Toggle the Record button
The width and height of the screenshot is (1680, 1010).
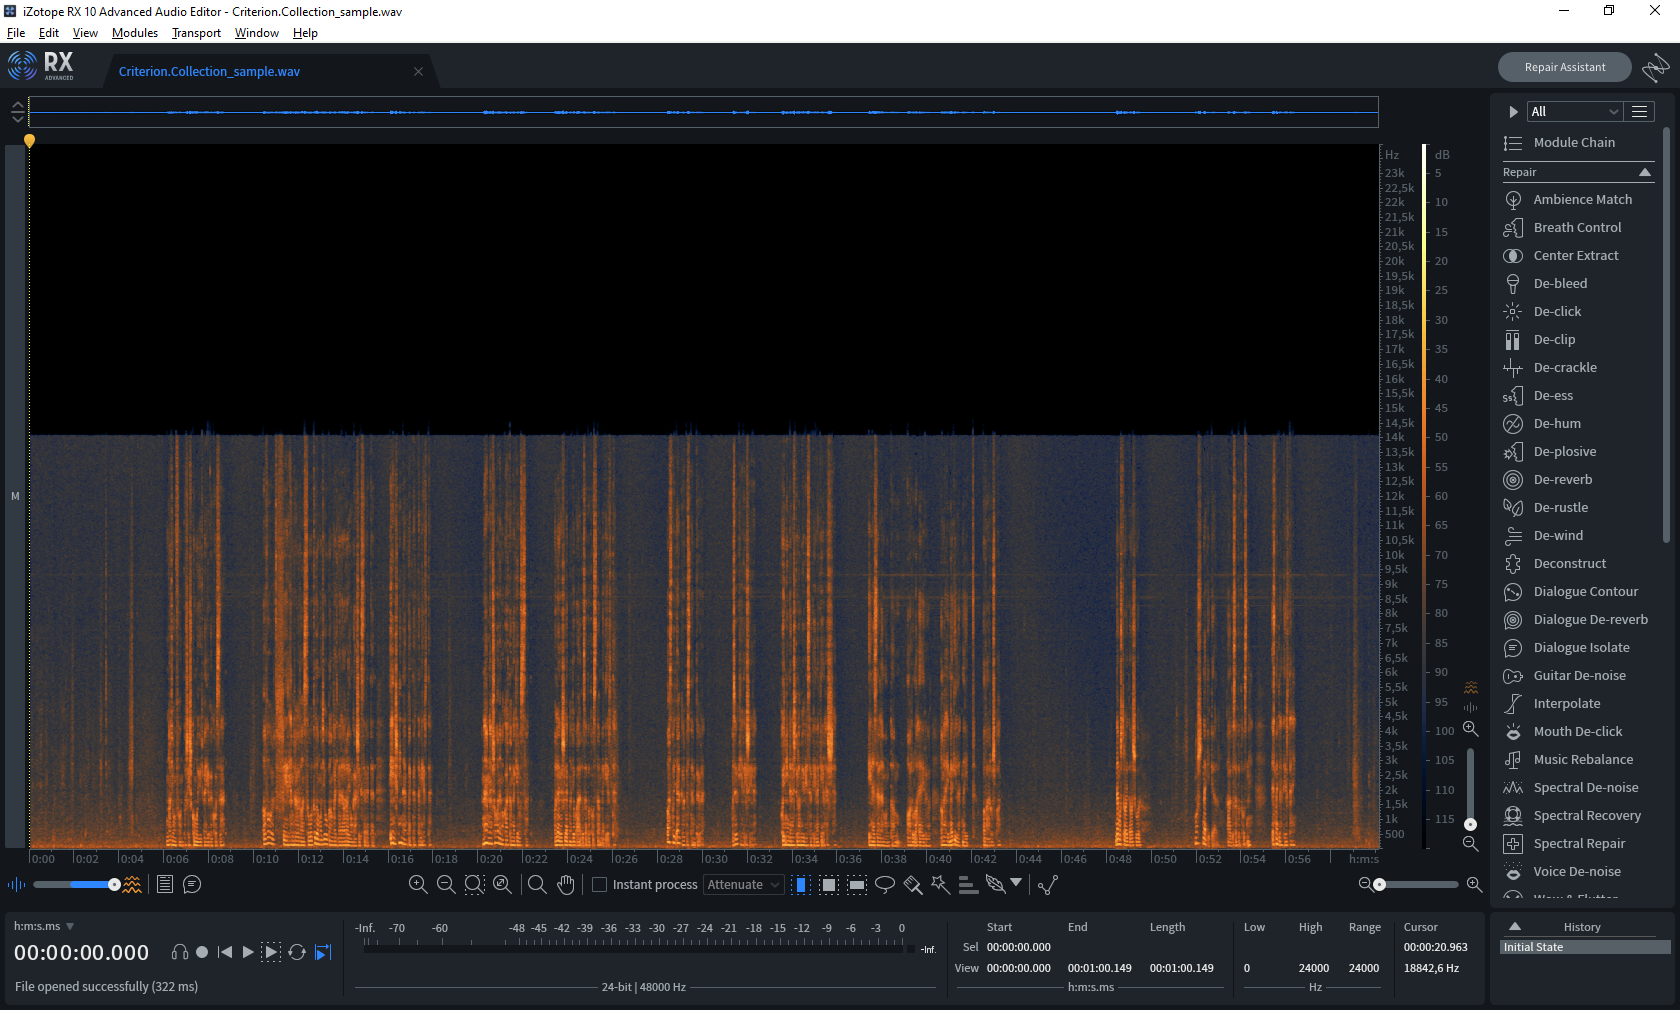202,952
